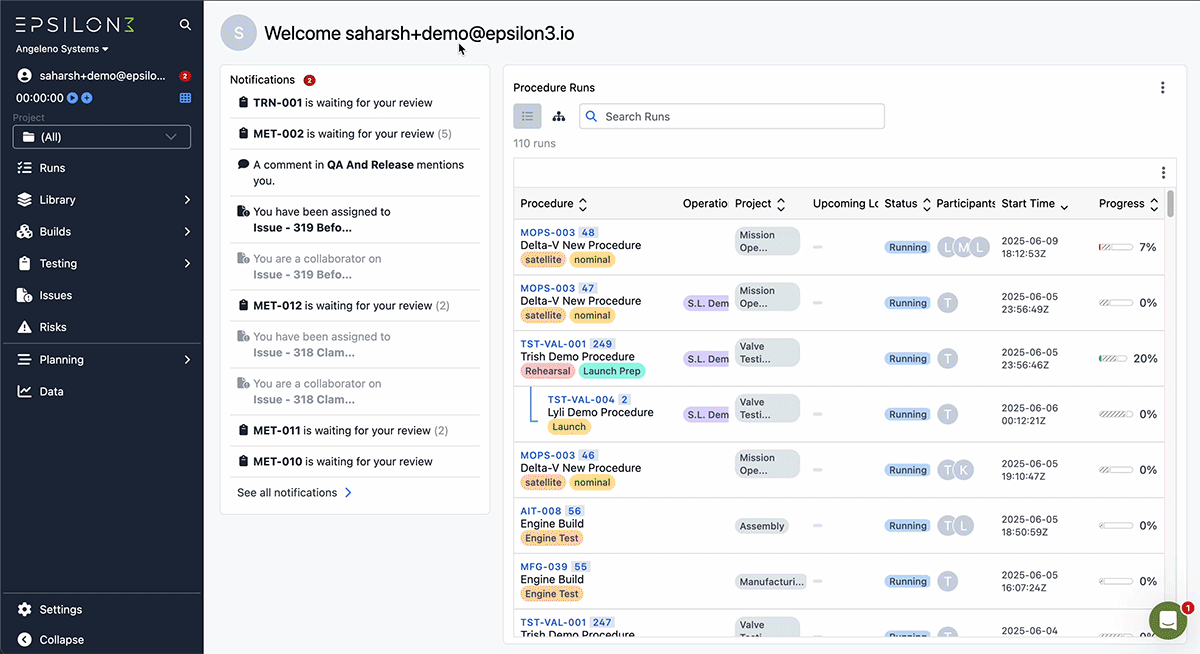Open the red notification badge in sidebar
The image size is (1200, 654).
185,76
